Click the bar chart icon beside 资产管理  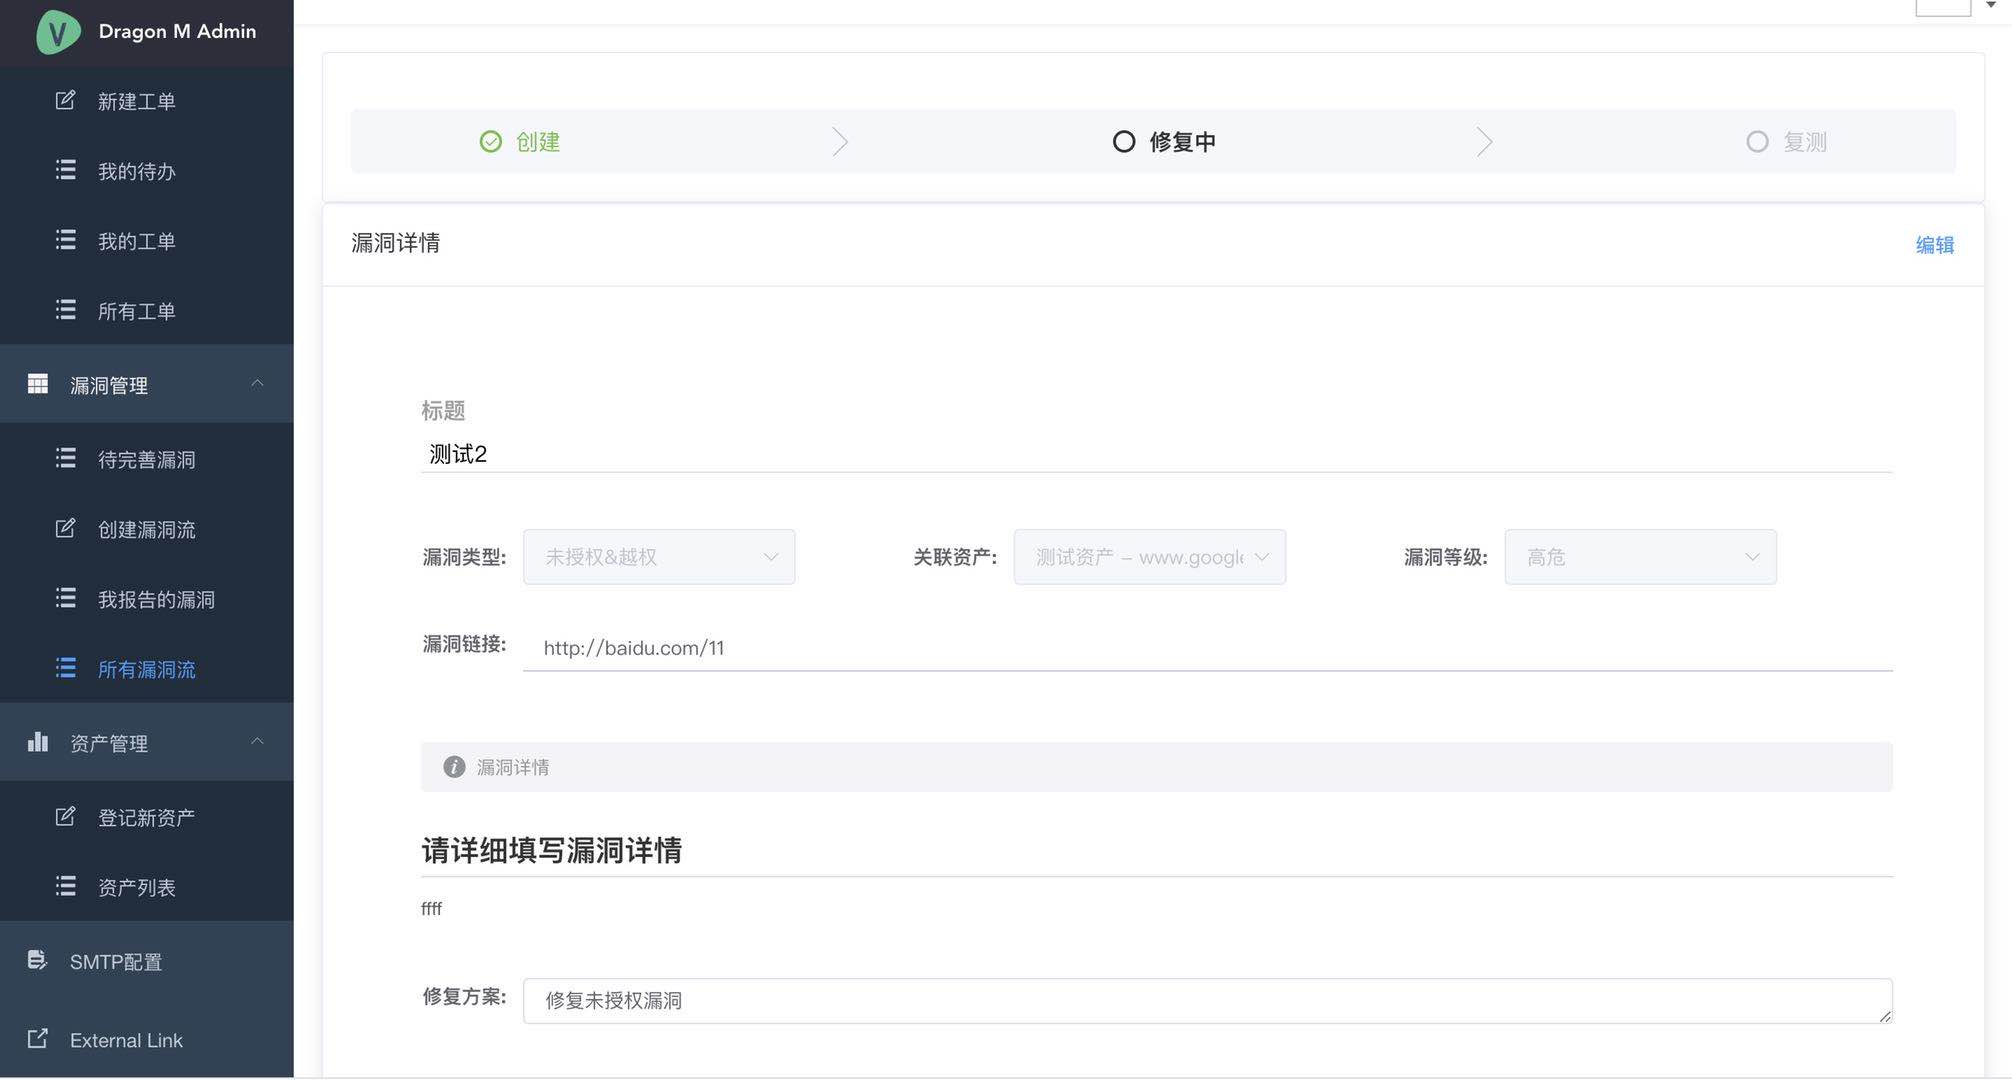click(x=38, y=742)
